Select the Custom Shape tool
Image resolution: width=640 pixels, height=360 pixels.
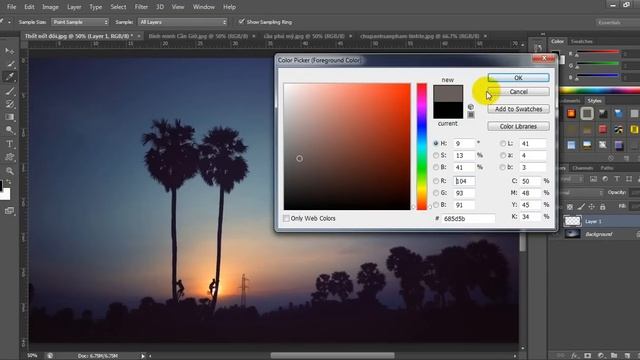(9, 157)
